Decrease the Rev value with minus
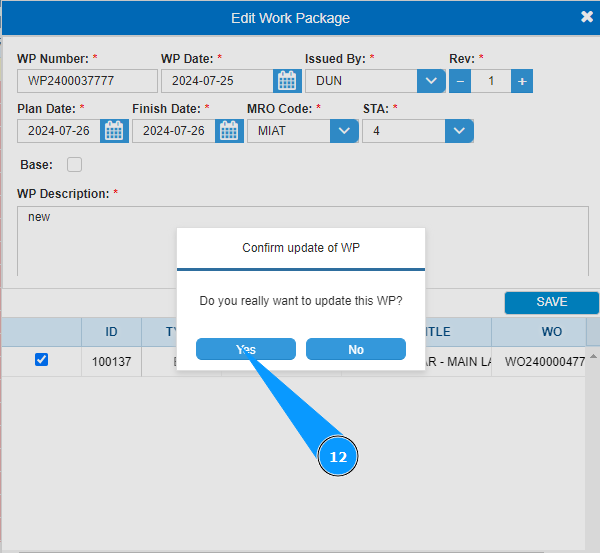The height and width of the screenshot is (553, 600). [460, 81]
